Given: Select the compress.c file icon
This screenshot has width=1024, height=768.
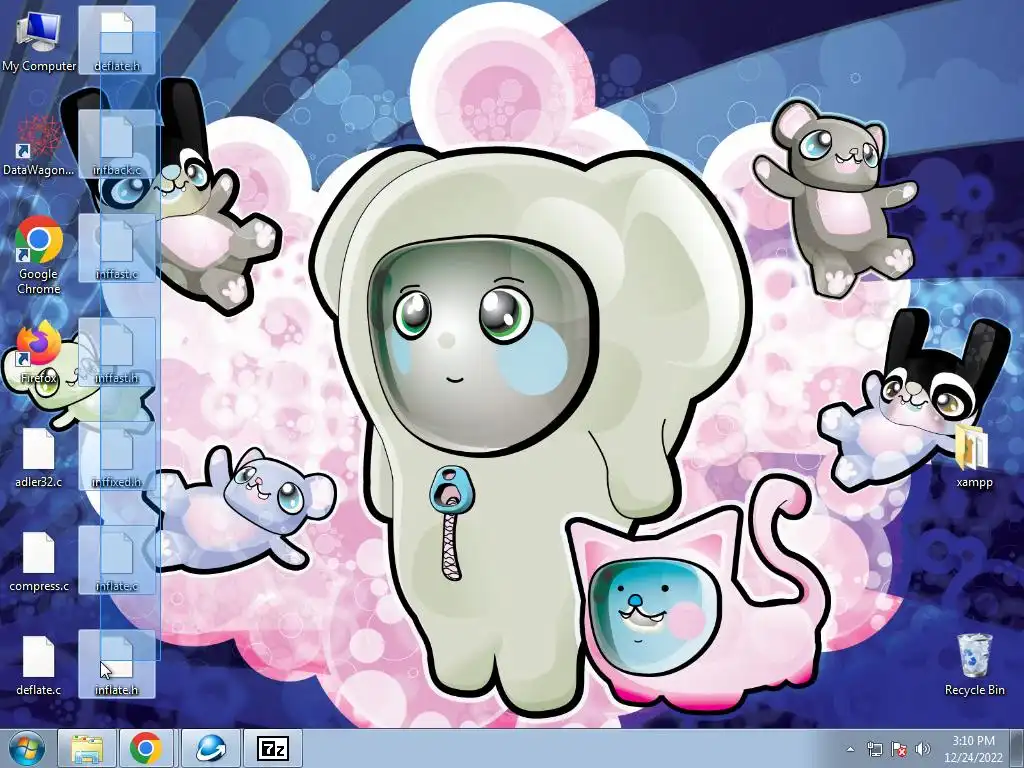Looking at the screenshot, I should point(39,560).
